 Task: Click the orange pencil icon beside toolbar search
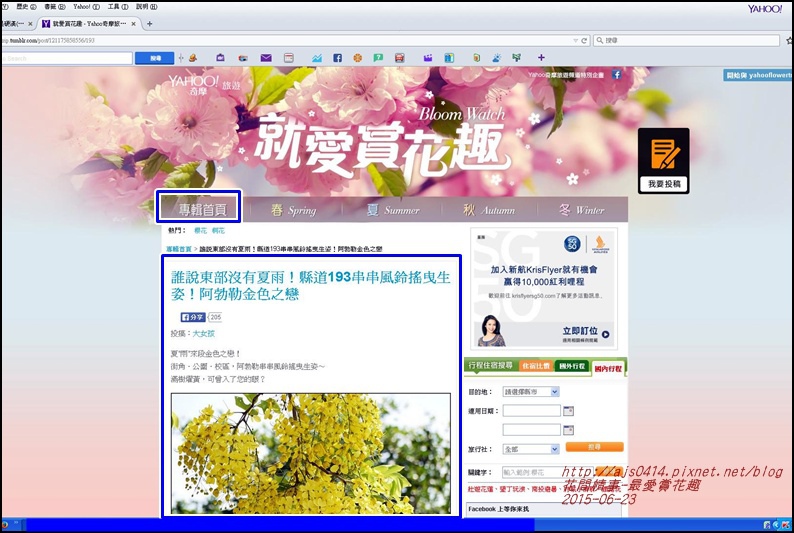(x=192, y=58)
